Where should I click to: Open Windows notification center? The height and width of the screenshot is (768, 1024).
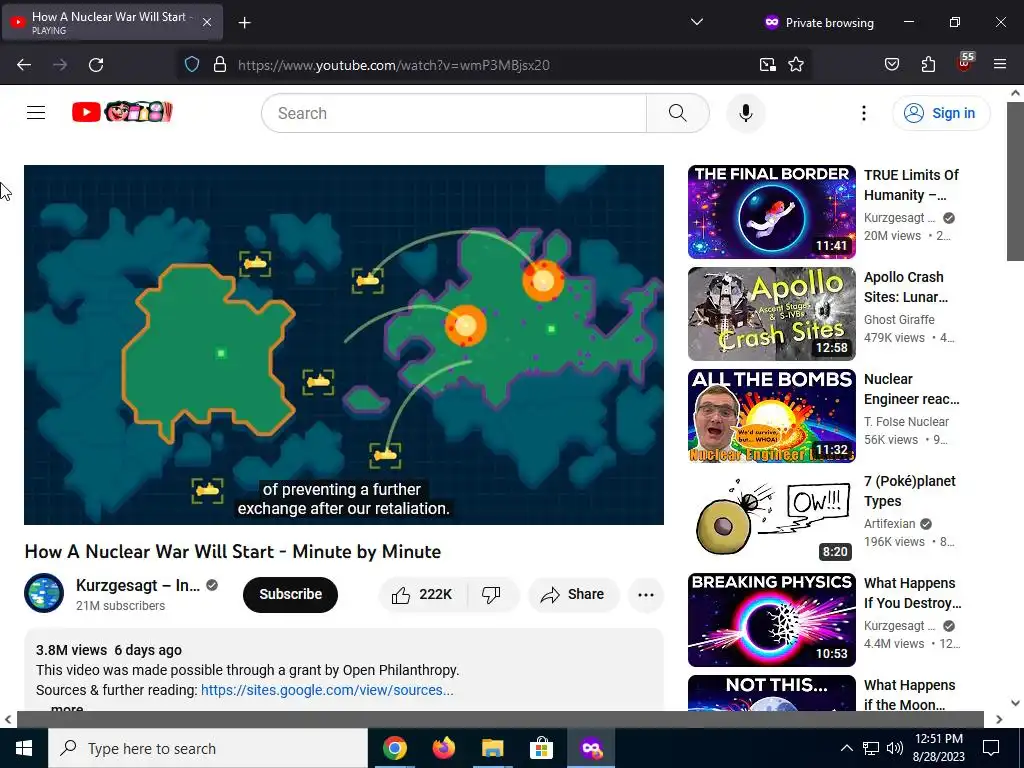[x=991, y=748]
